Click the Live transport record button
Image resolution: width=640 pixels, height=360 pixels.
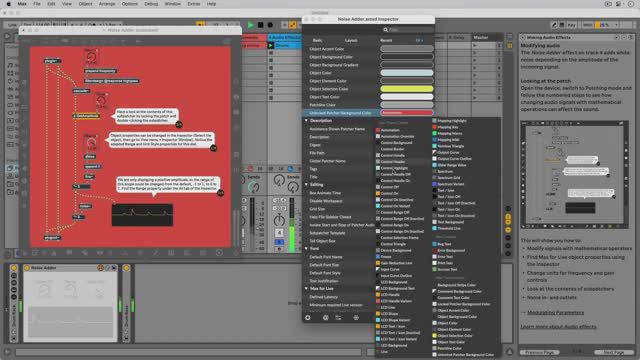pyautogui.click(x=270, y=25)
